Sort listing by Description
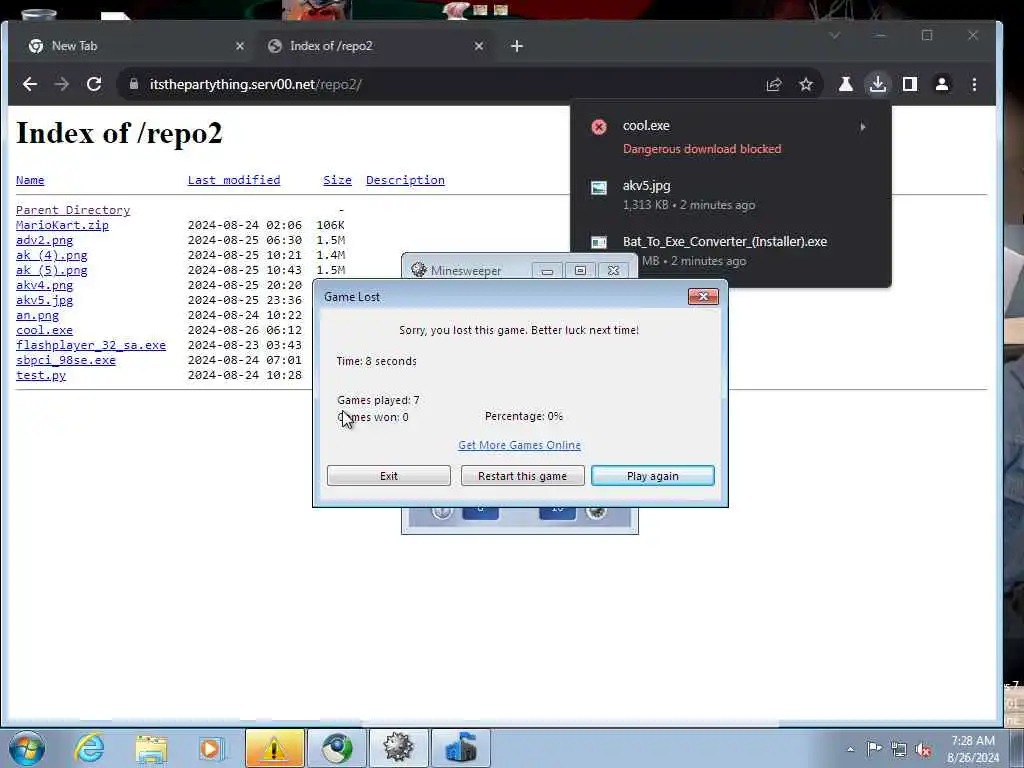1024x768 pixels. coord(405,180)
